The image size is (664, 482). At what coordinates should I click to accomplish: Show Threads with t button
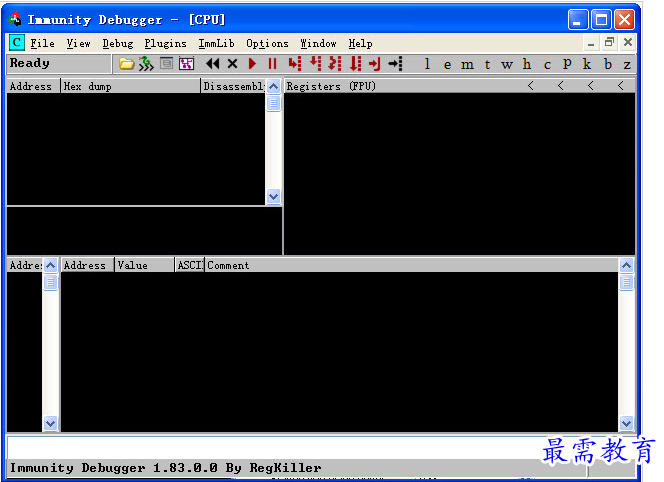click(x=487, y=64)
